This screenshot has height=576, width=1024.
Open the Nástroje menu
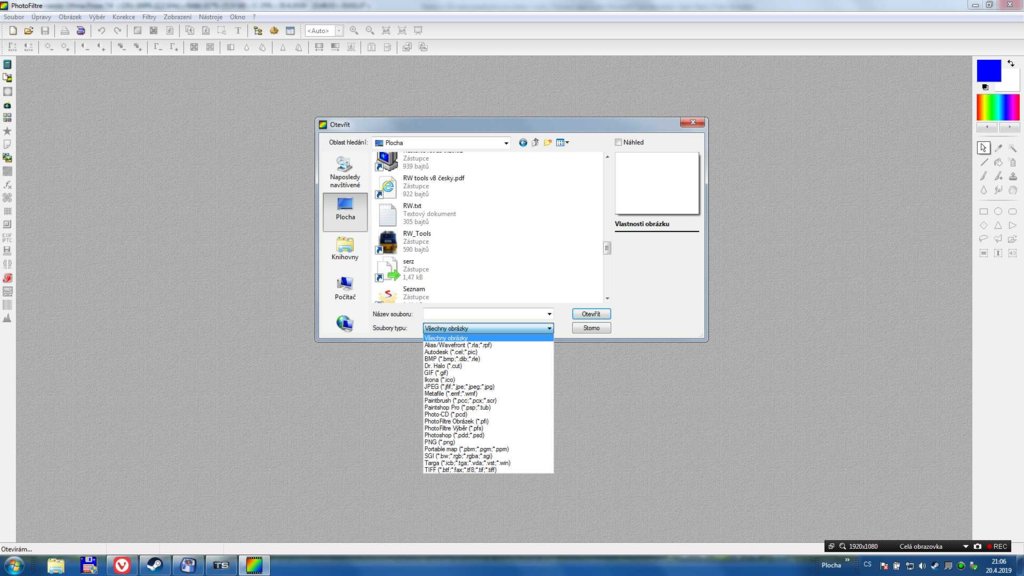coord(210,17)
